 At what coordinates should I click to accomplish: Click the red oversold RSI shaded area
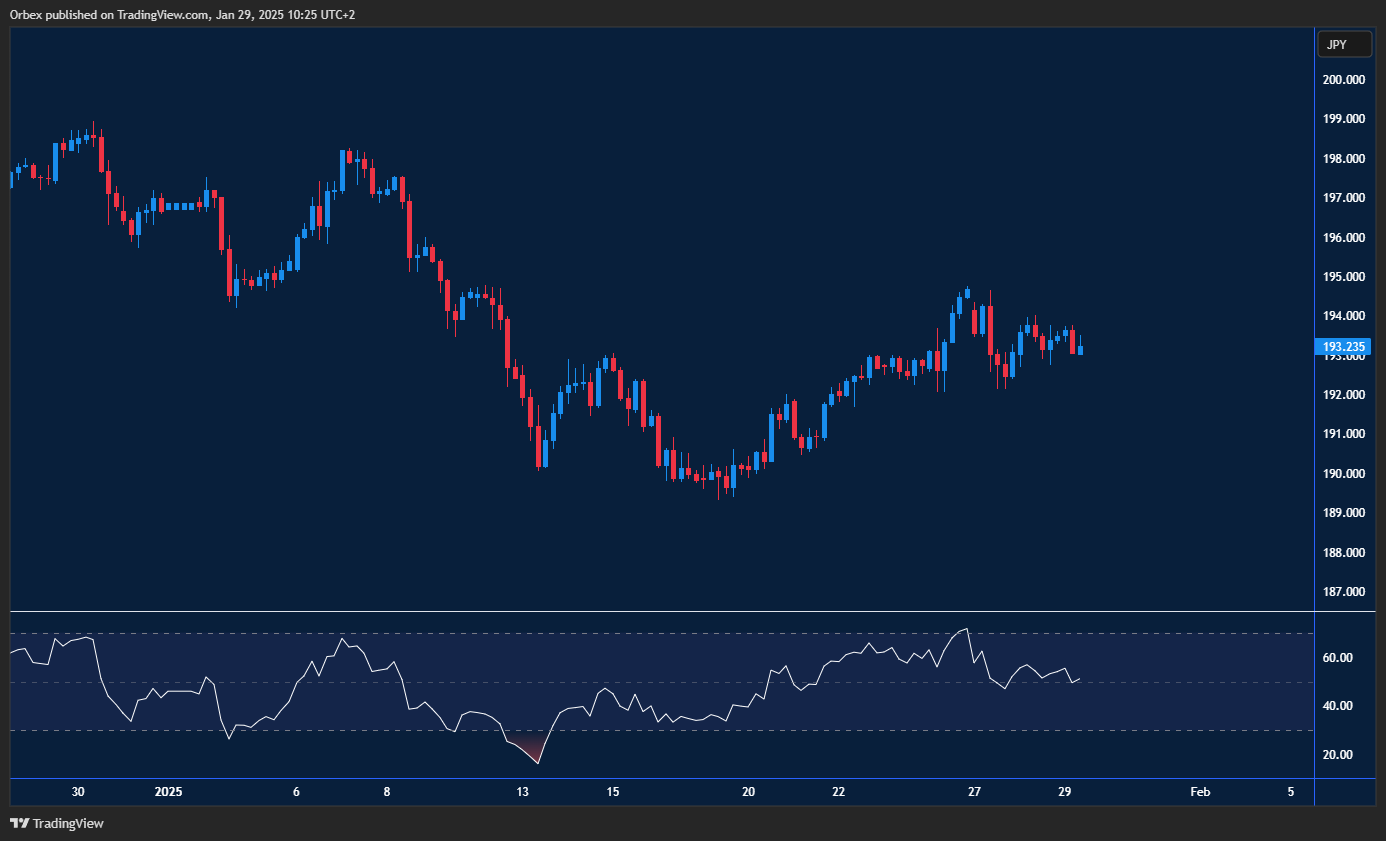(x=533, y=750)
